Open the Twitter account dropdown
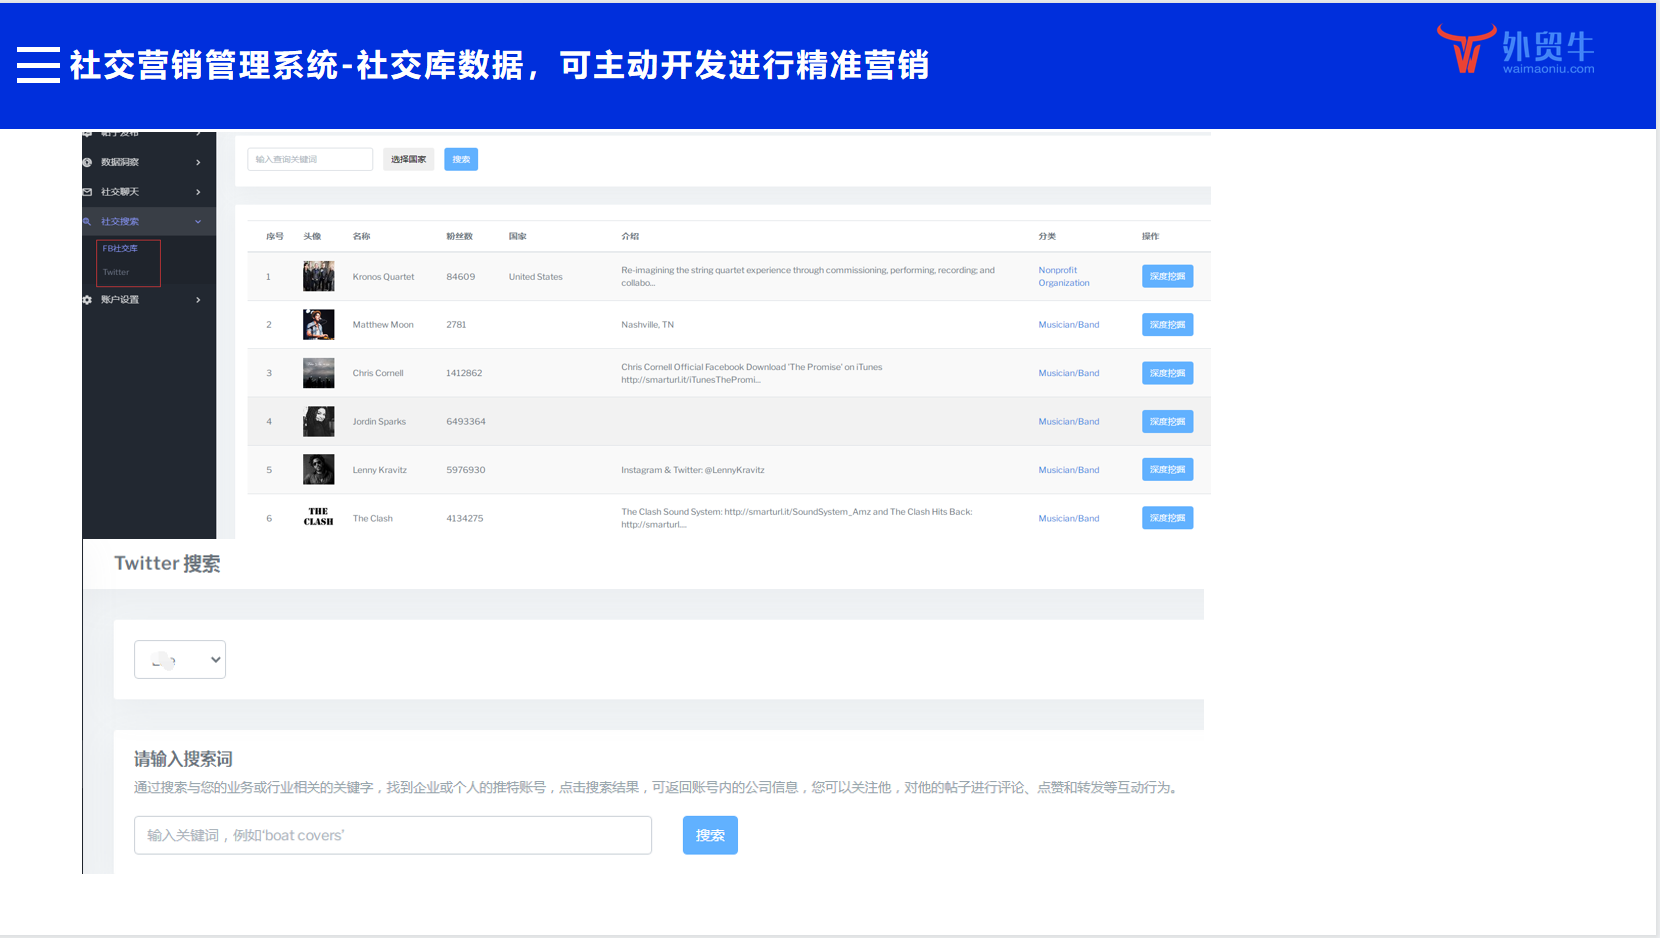Screen dimensions: 1660x938 [x=180, y=660]
